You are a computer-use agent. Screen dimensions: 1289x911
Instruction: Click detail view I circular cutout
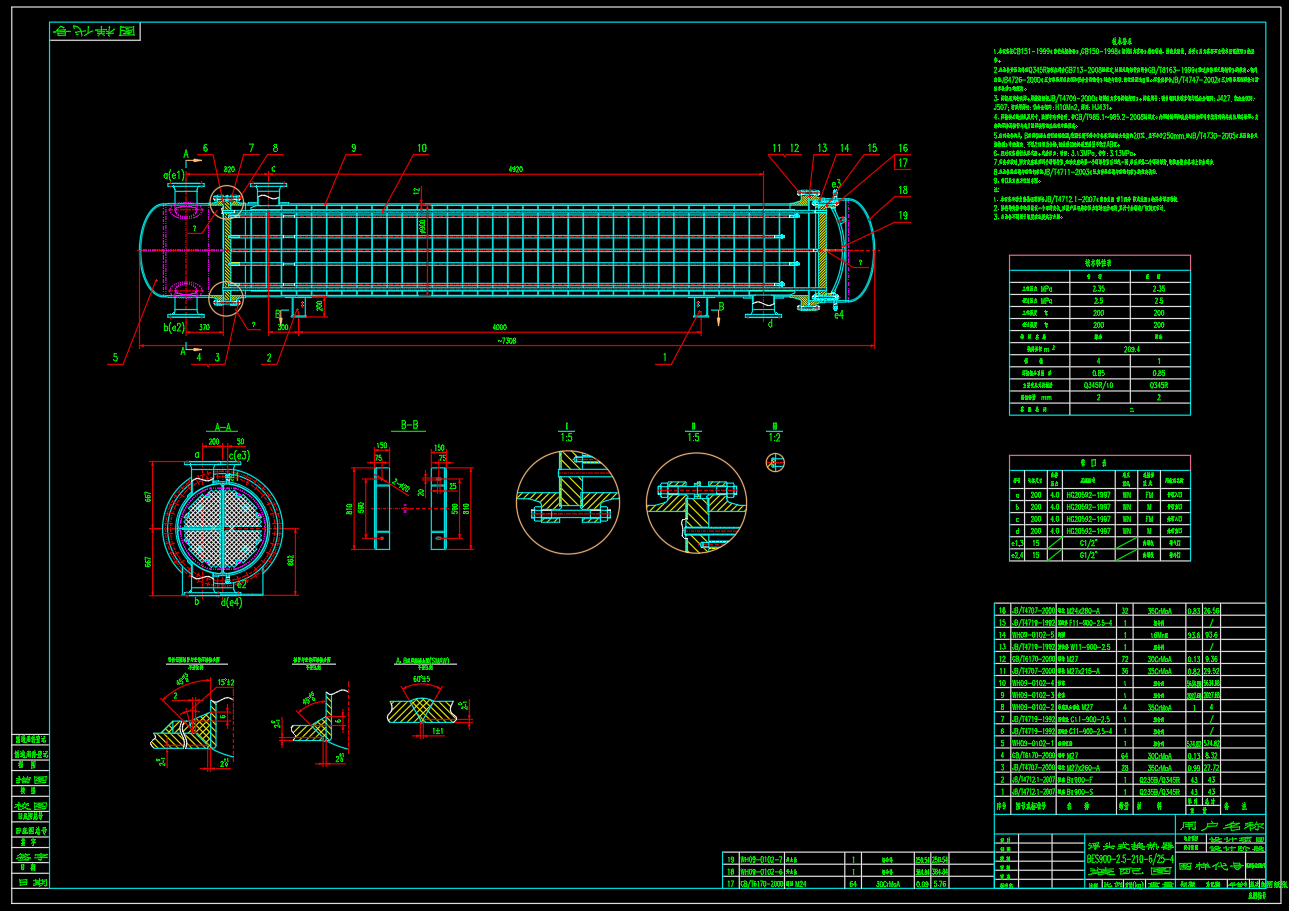[x=567, y=502]
